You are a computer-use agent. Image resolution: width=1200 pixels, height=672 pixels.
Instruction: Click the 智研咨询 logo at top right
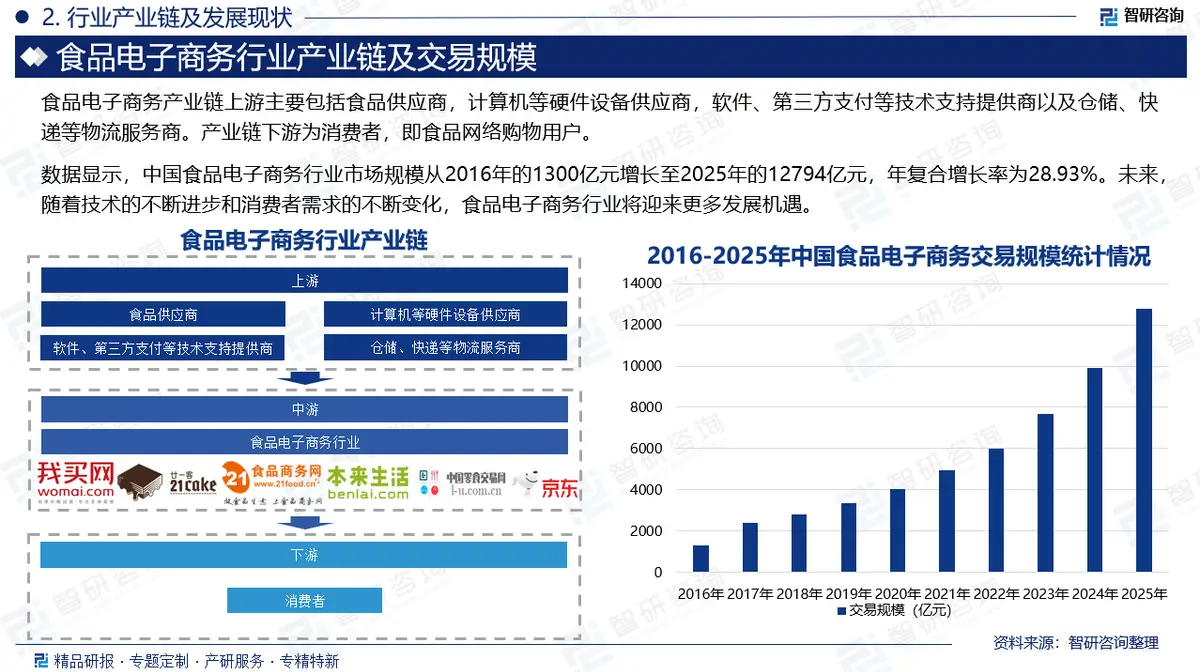(x=1141, y=16)
